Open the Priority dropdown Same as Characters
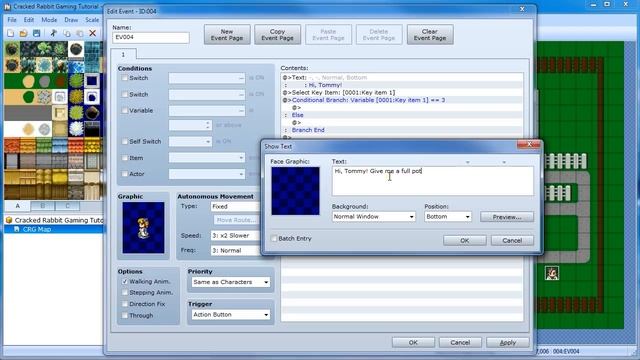This screenshot has width=640, height=360. point(231,282)
